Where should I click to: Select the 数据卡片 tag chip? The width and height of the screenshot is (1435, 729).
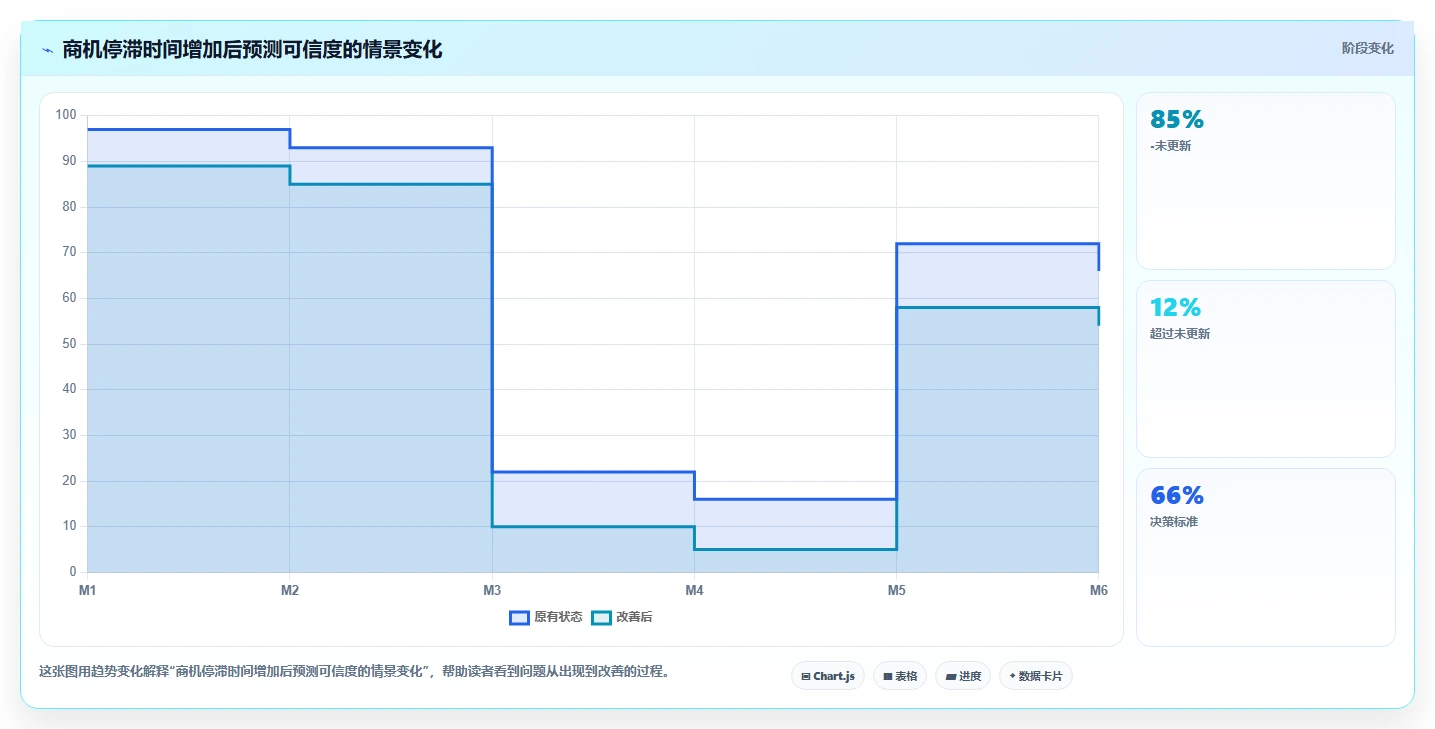(x=1036, y=676)
